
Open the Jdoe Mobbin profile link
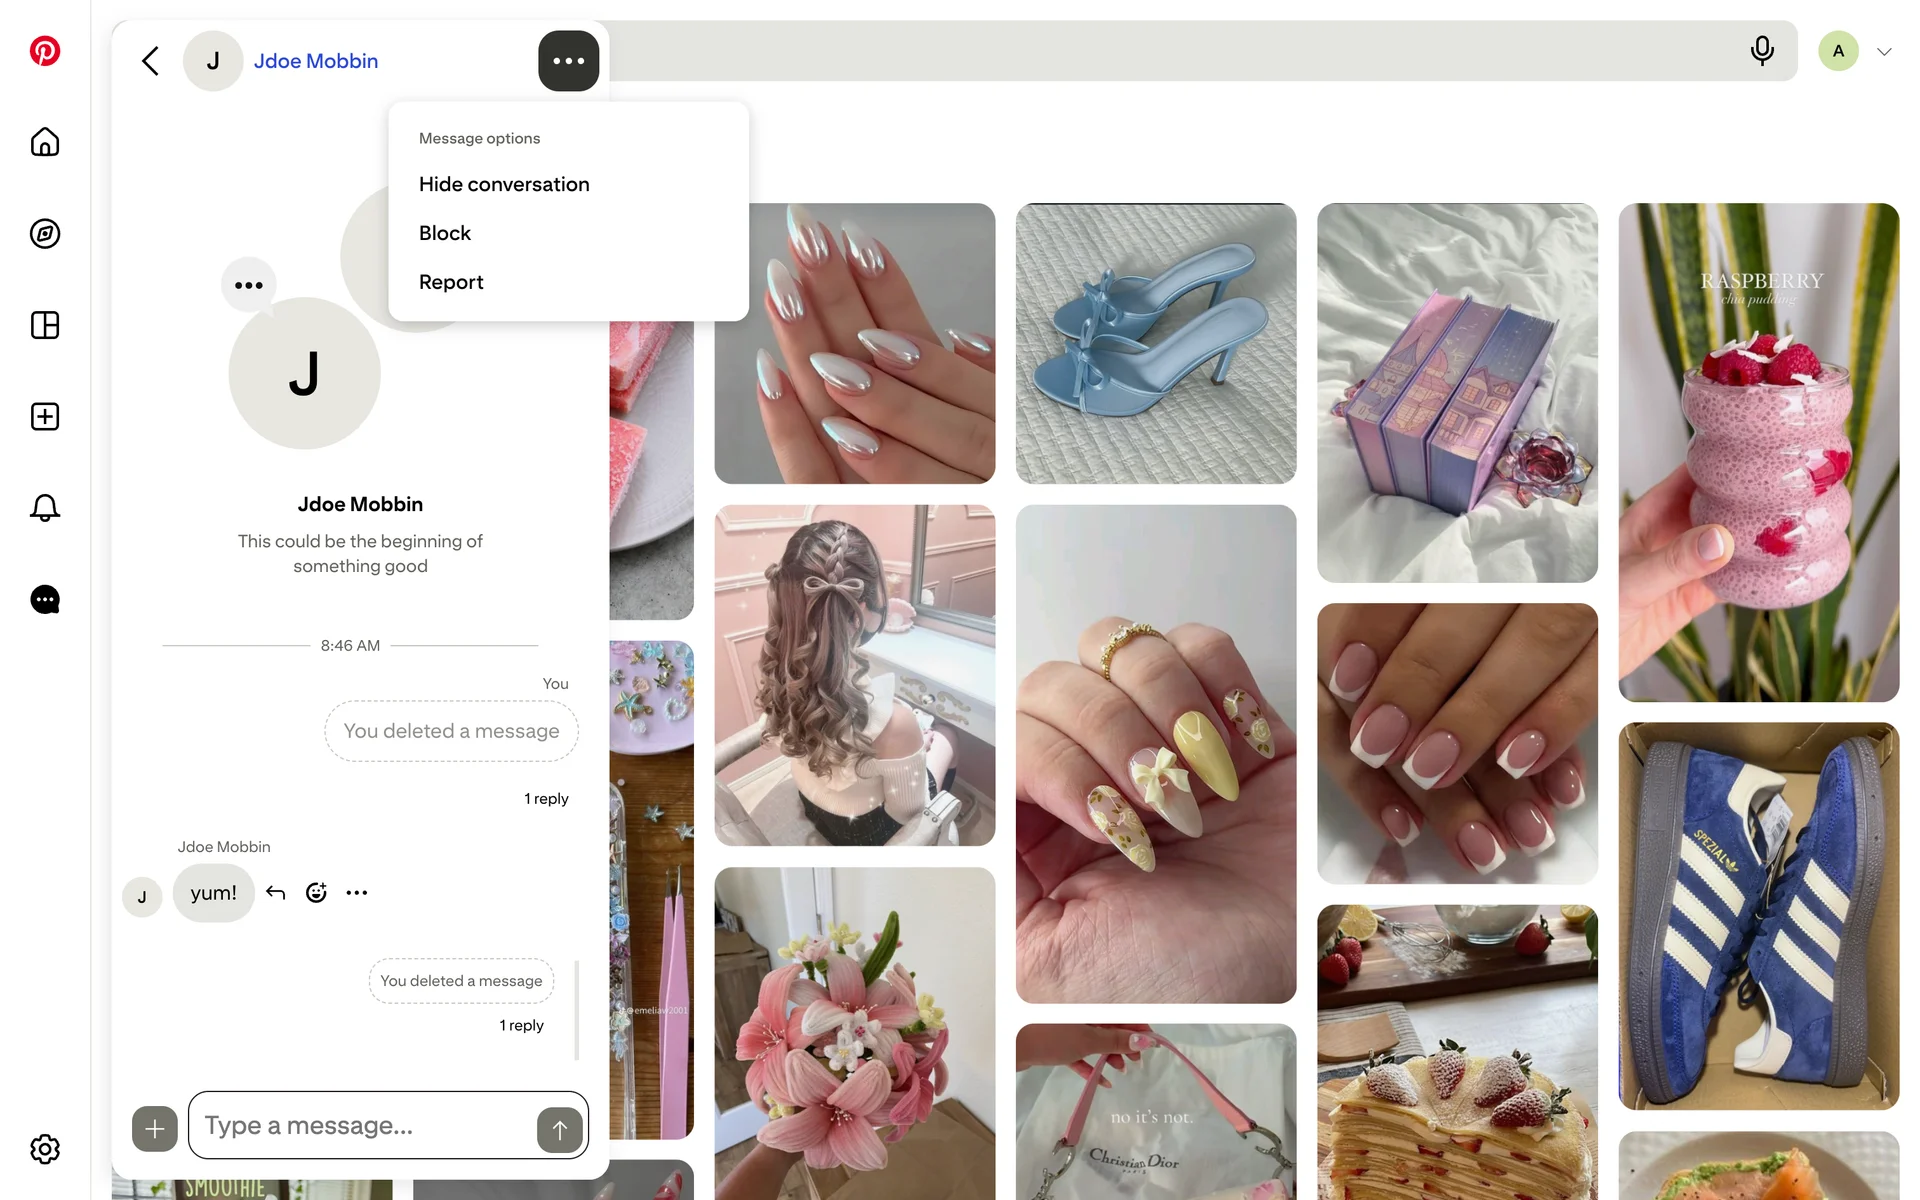(x=316, y=61)
